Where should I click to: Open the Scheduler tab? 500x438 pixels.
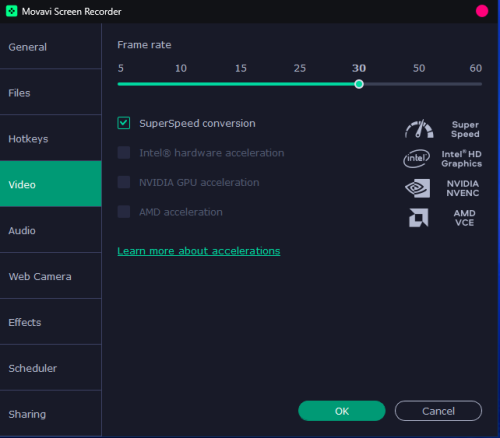(51, 368)
